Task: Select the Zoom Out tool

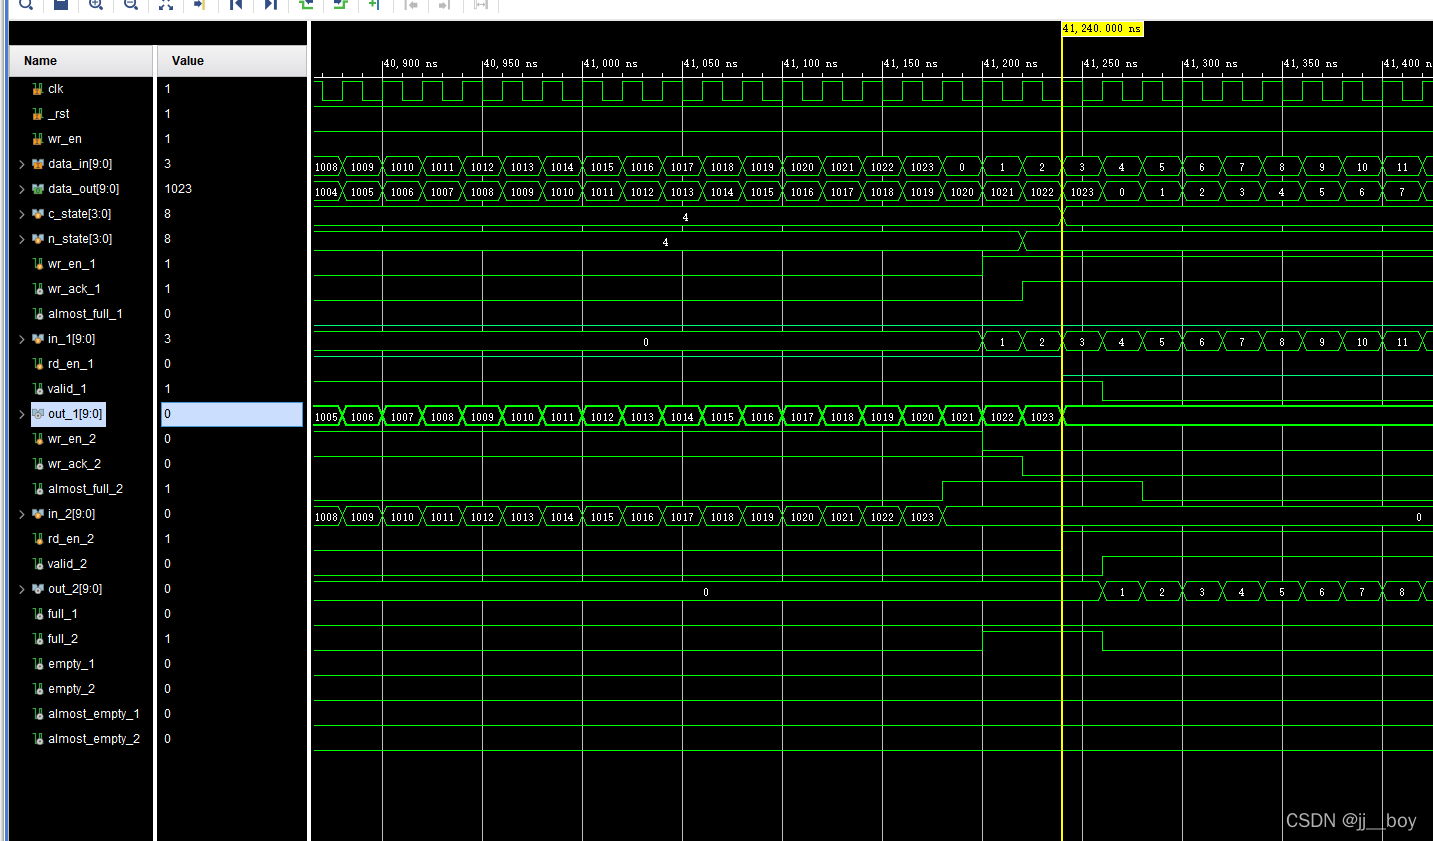Action: click(x=130, y=6)
